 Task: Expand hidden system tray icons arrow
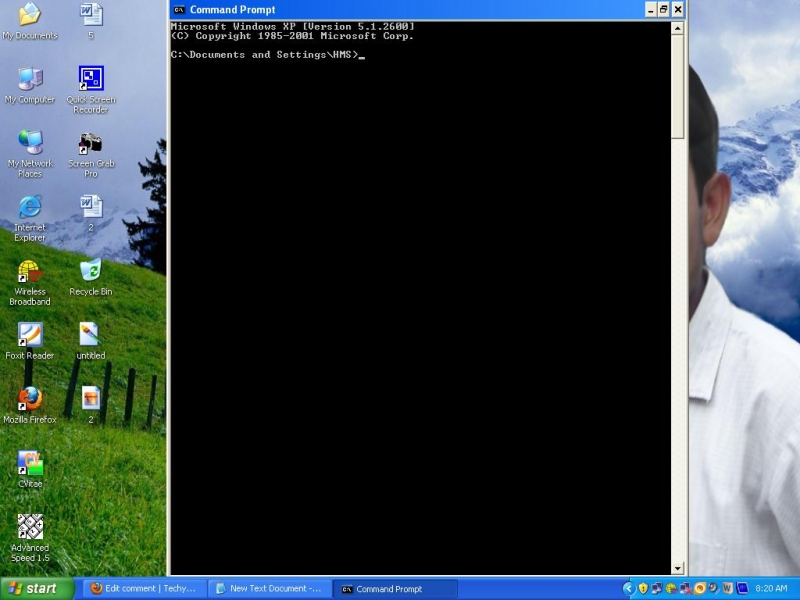coord(628,589)
